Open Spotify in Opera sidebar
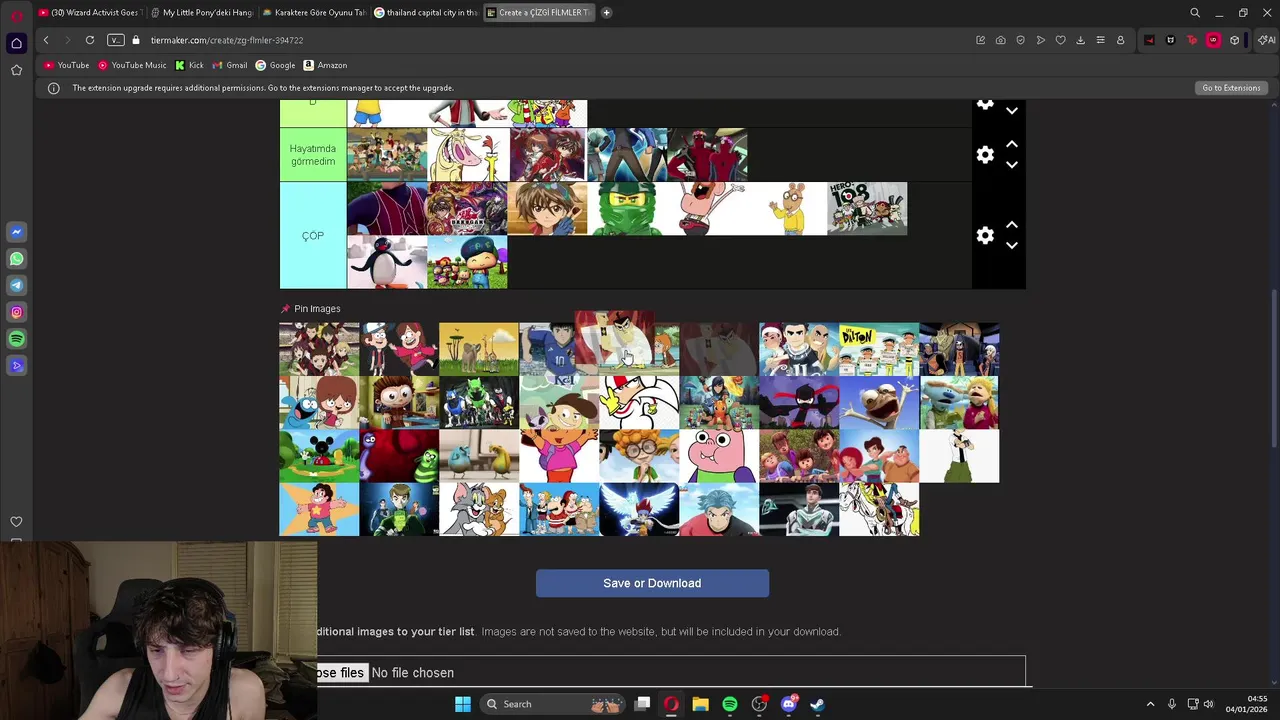The height and width of the screenshot is (720, 1280). point(16,339)
